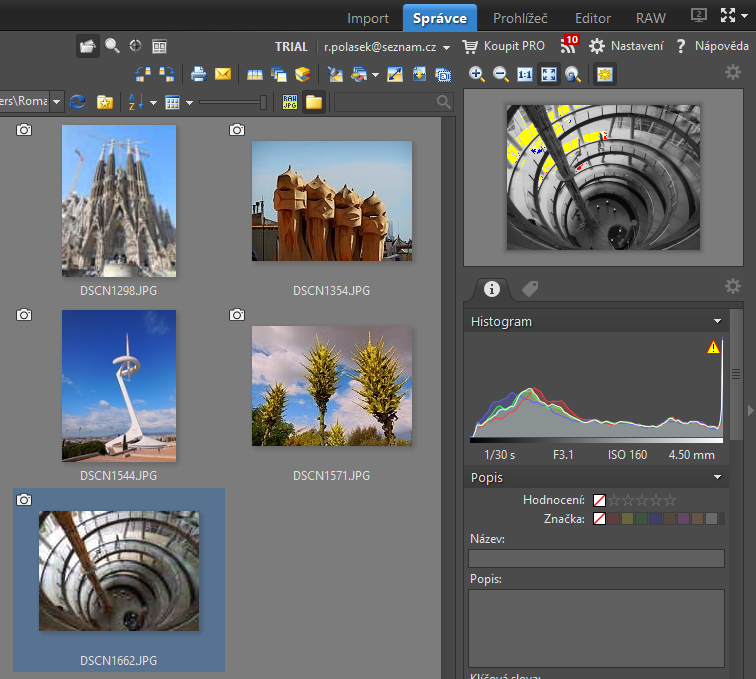Toggle RAW JPG pairing button
Image resolution: width=756 pixels, height=679 pixels.
[x=290, y=102]
